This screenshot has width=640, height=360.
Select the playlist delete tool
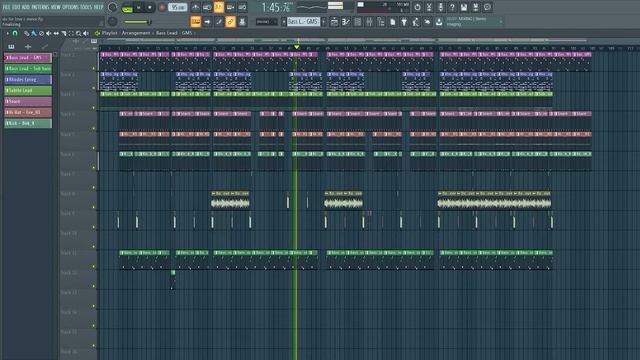[41, 33]
